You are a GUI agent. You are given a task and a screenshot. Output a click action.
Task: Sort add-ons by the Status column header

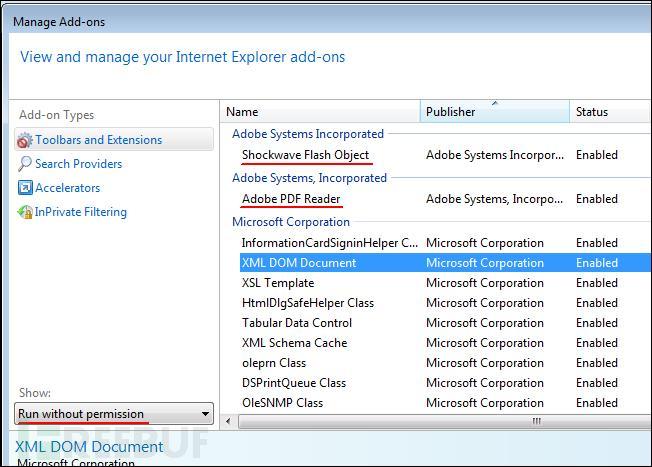tap(610, 112)
